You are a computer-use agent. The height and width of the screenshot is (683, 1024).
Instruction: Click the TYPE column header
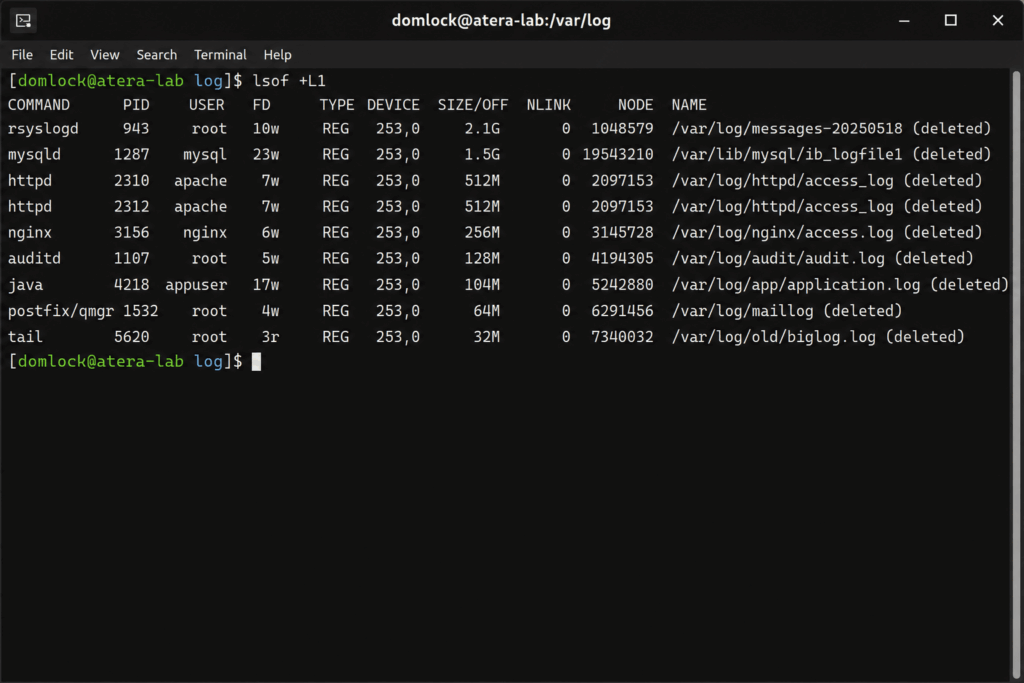point(336,105)
